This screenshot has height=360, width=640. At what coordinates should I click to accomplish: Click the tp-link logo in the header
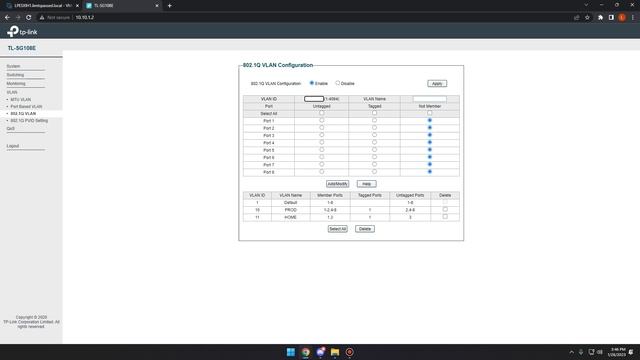(22, 31)
